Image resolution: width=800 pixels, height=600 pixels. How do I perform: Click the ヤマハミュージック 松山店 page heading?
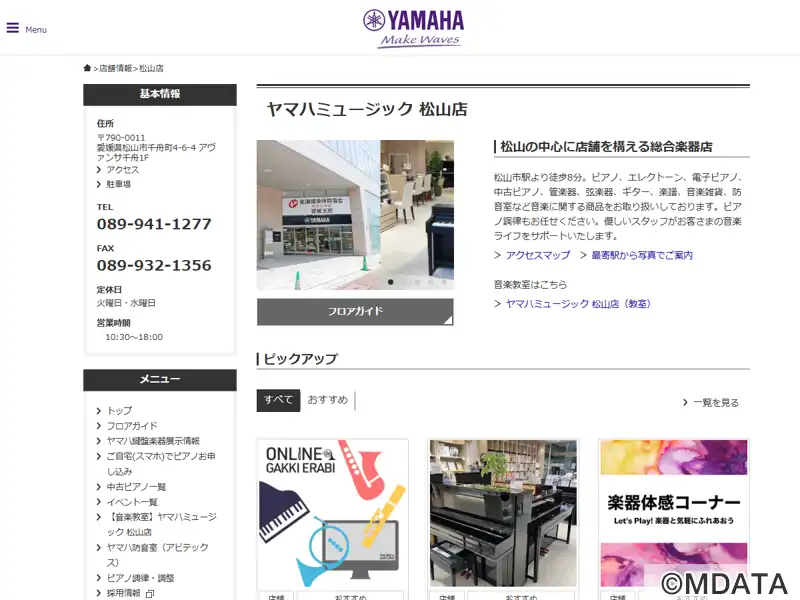click(367, 109)
